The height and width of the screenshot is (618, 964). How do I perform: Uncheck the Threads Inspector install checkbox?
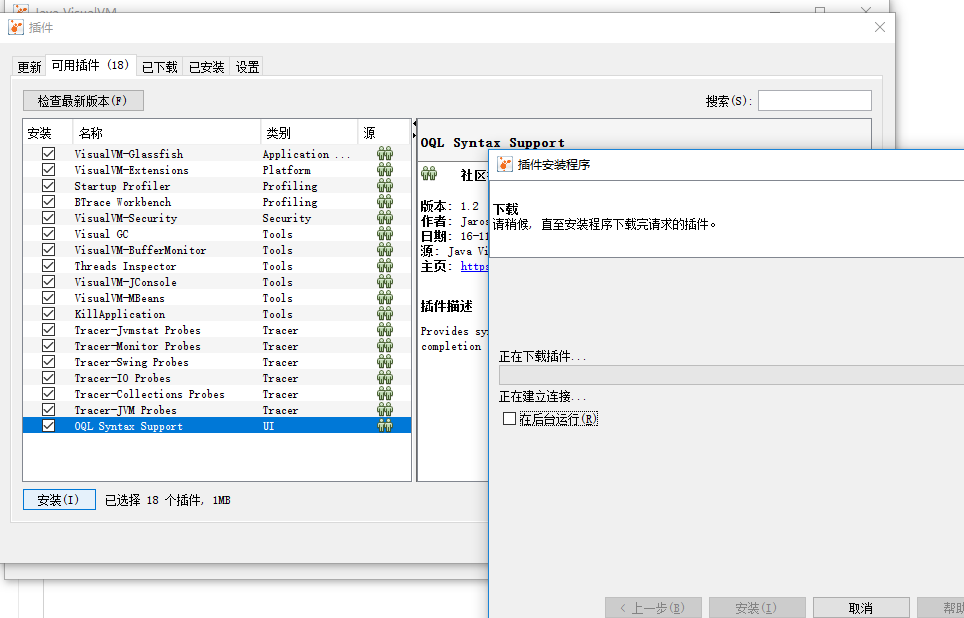pyautogui.click(x=49, y=266)
